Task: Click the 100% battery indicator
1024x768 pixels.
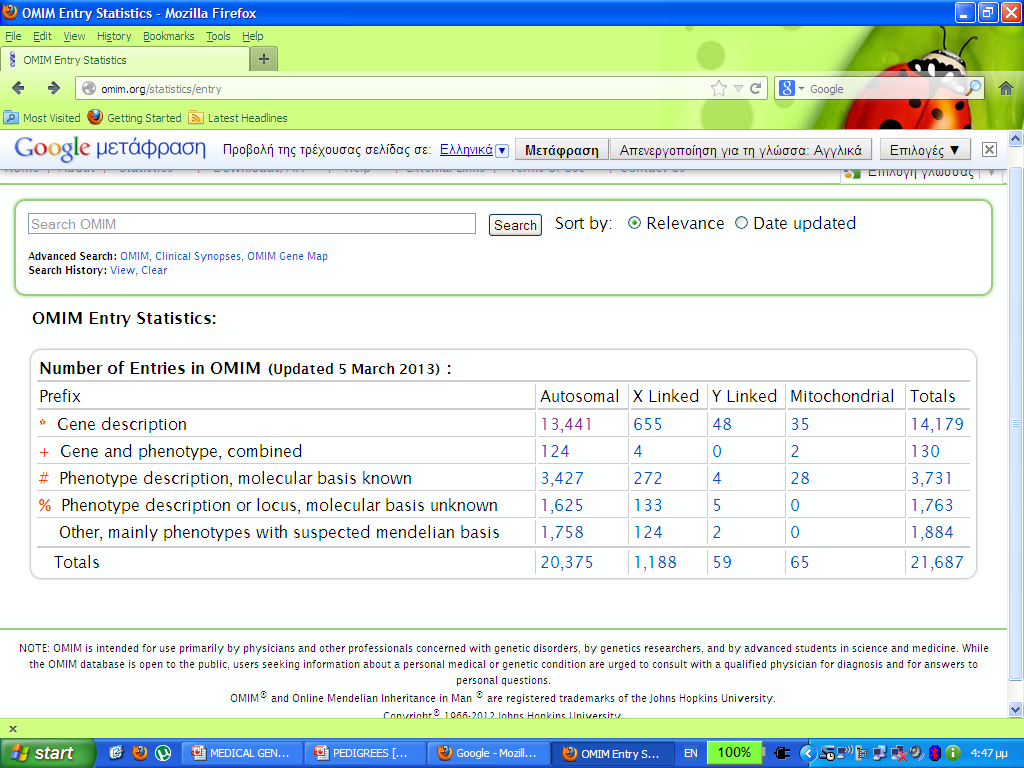Action: 734,752
